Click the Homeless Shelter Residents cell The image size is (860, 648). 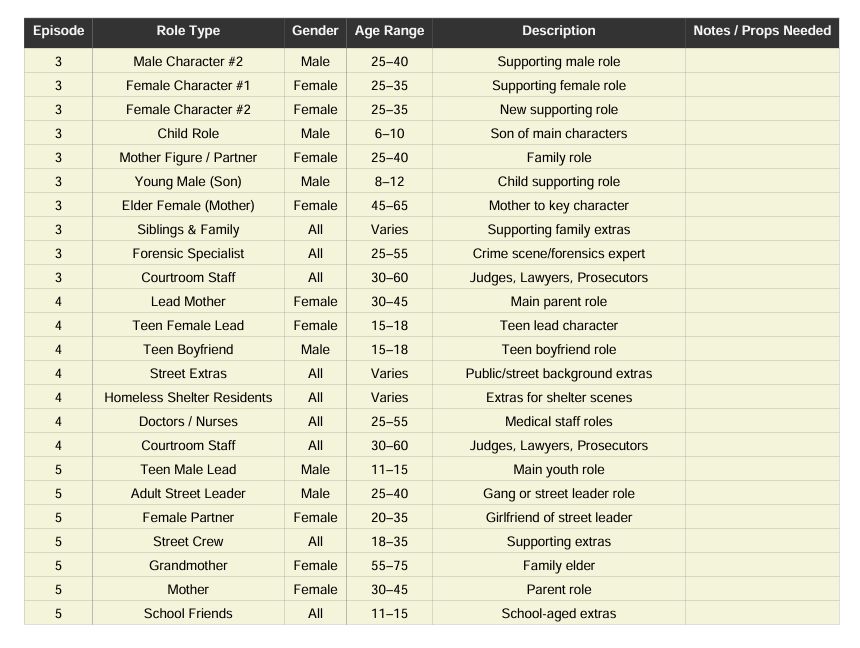pyautogui.click(x=188, y=398)
